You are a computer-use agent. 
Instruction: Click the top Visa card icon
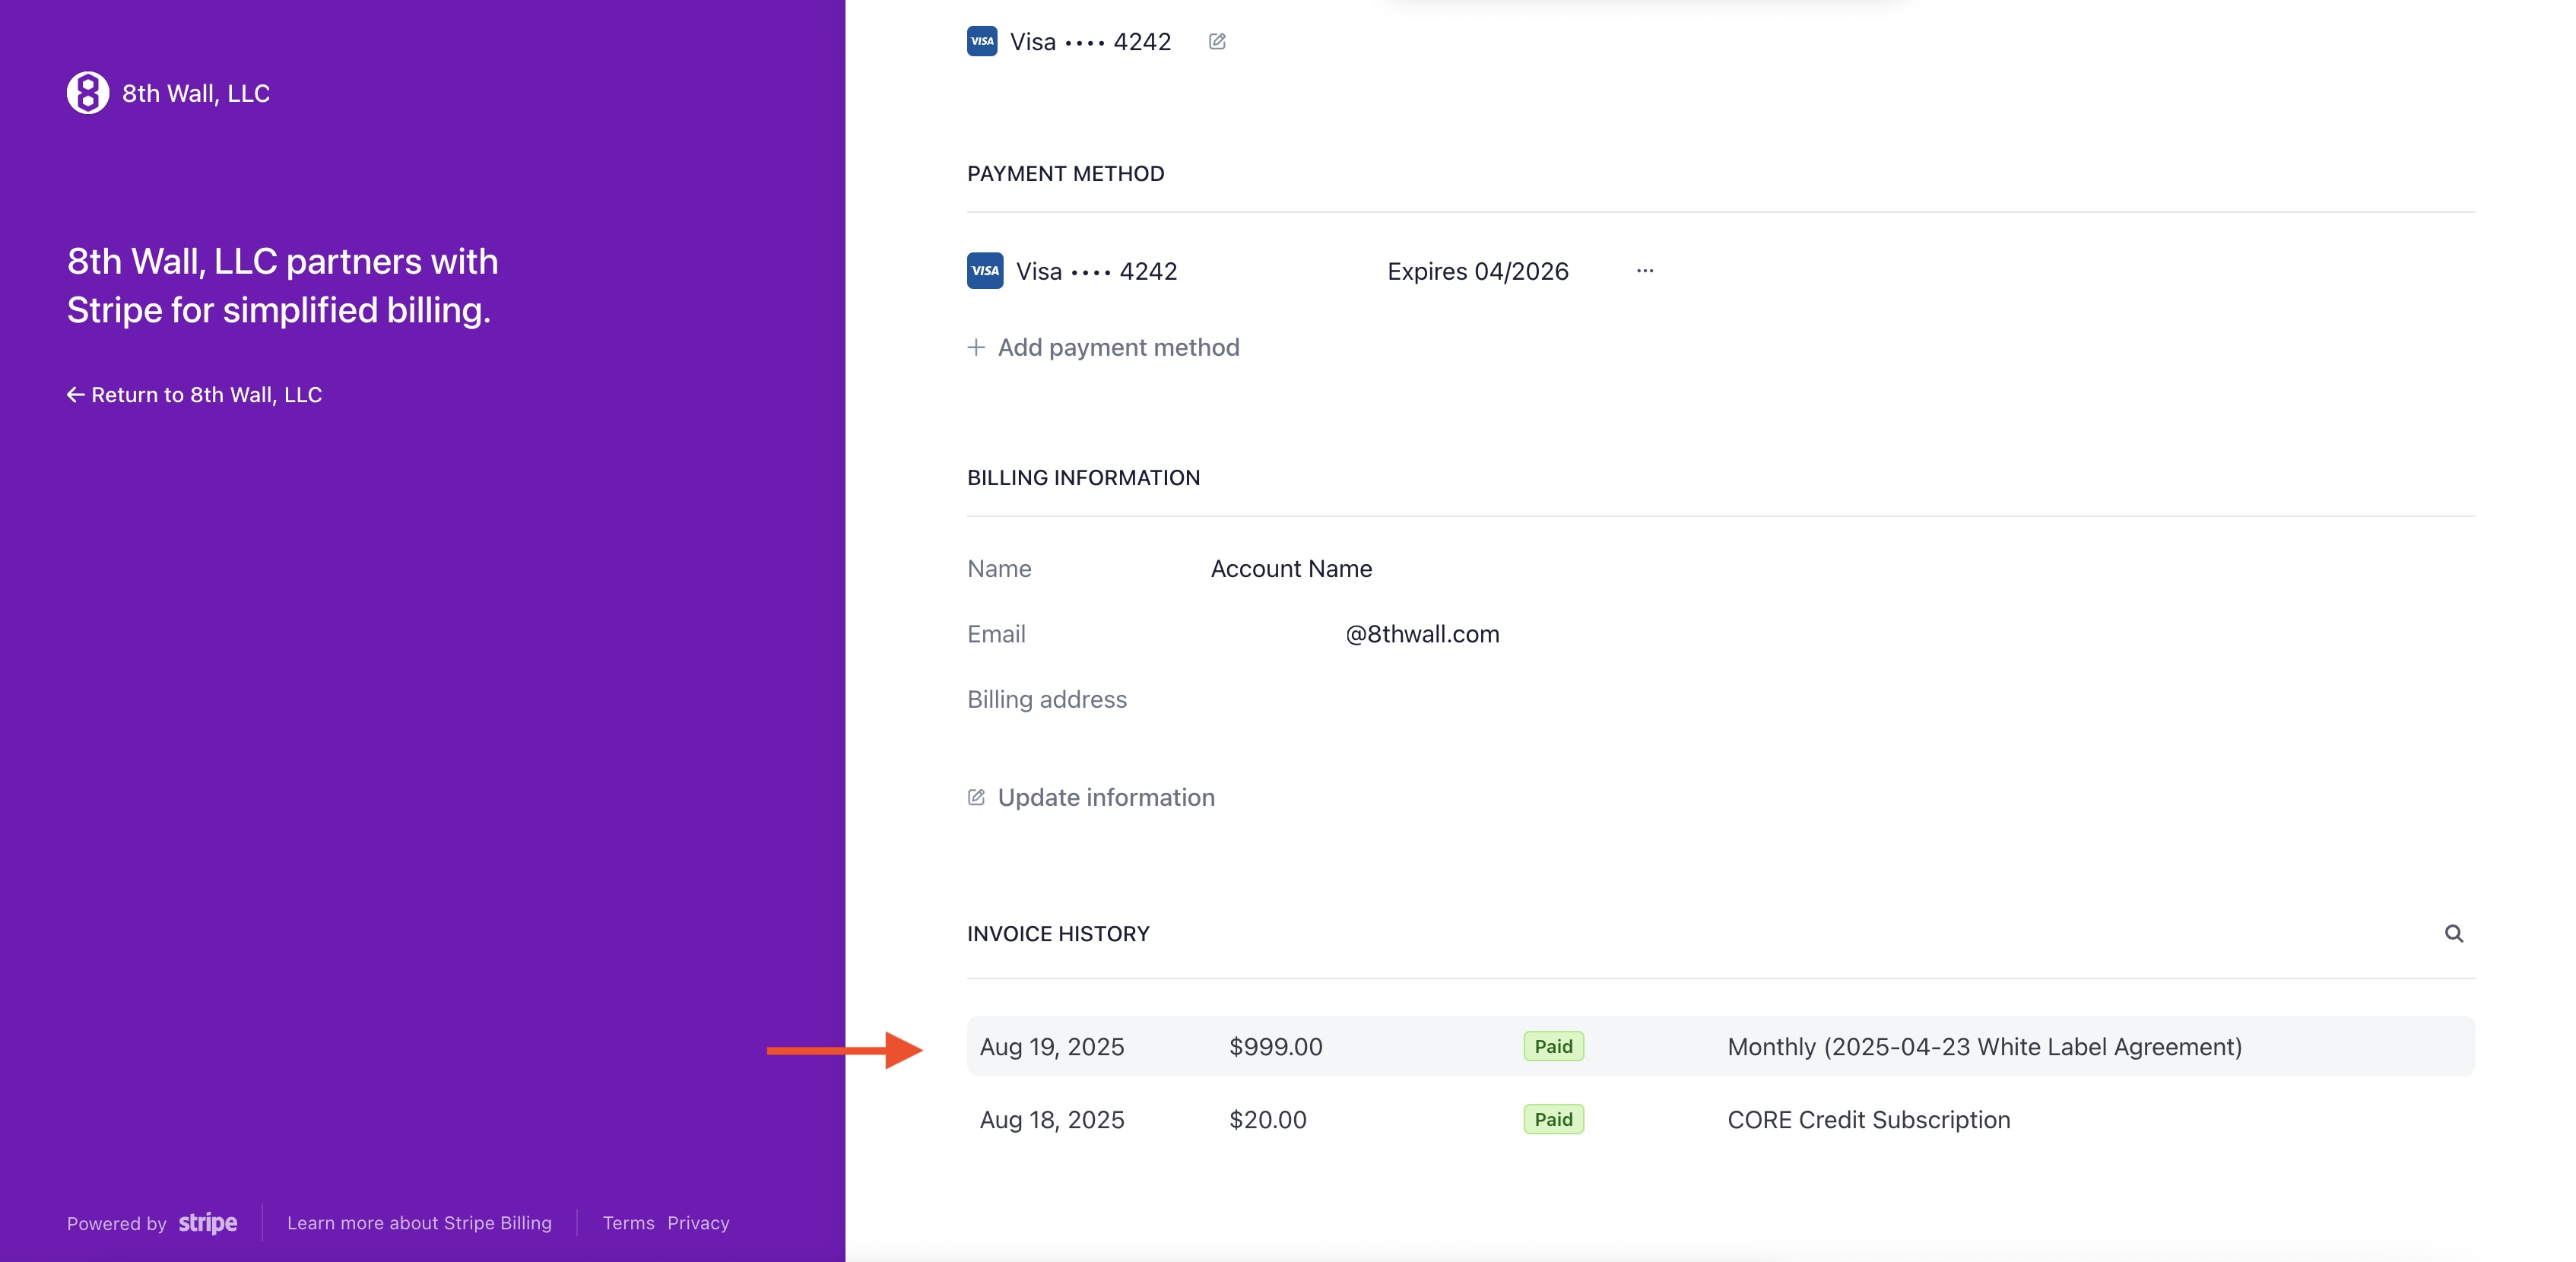tap(982, 42)
